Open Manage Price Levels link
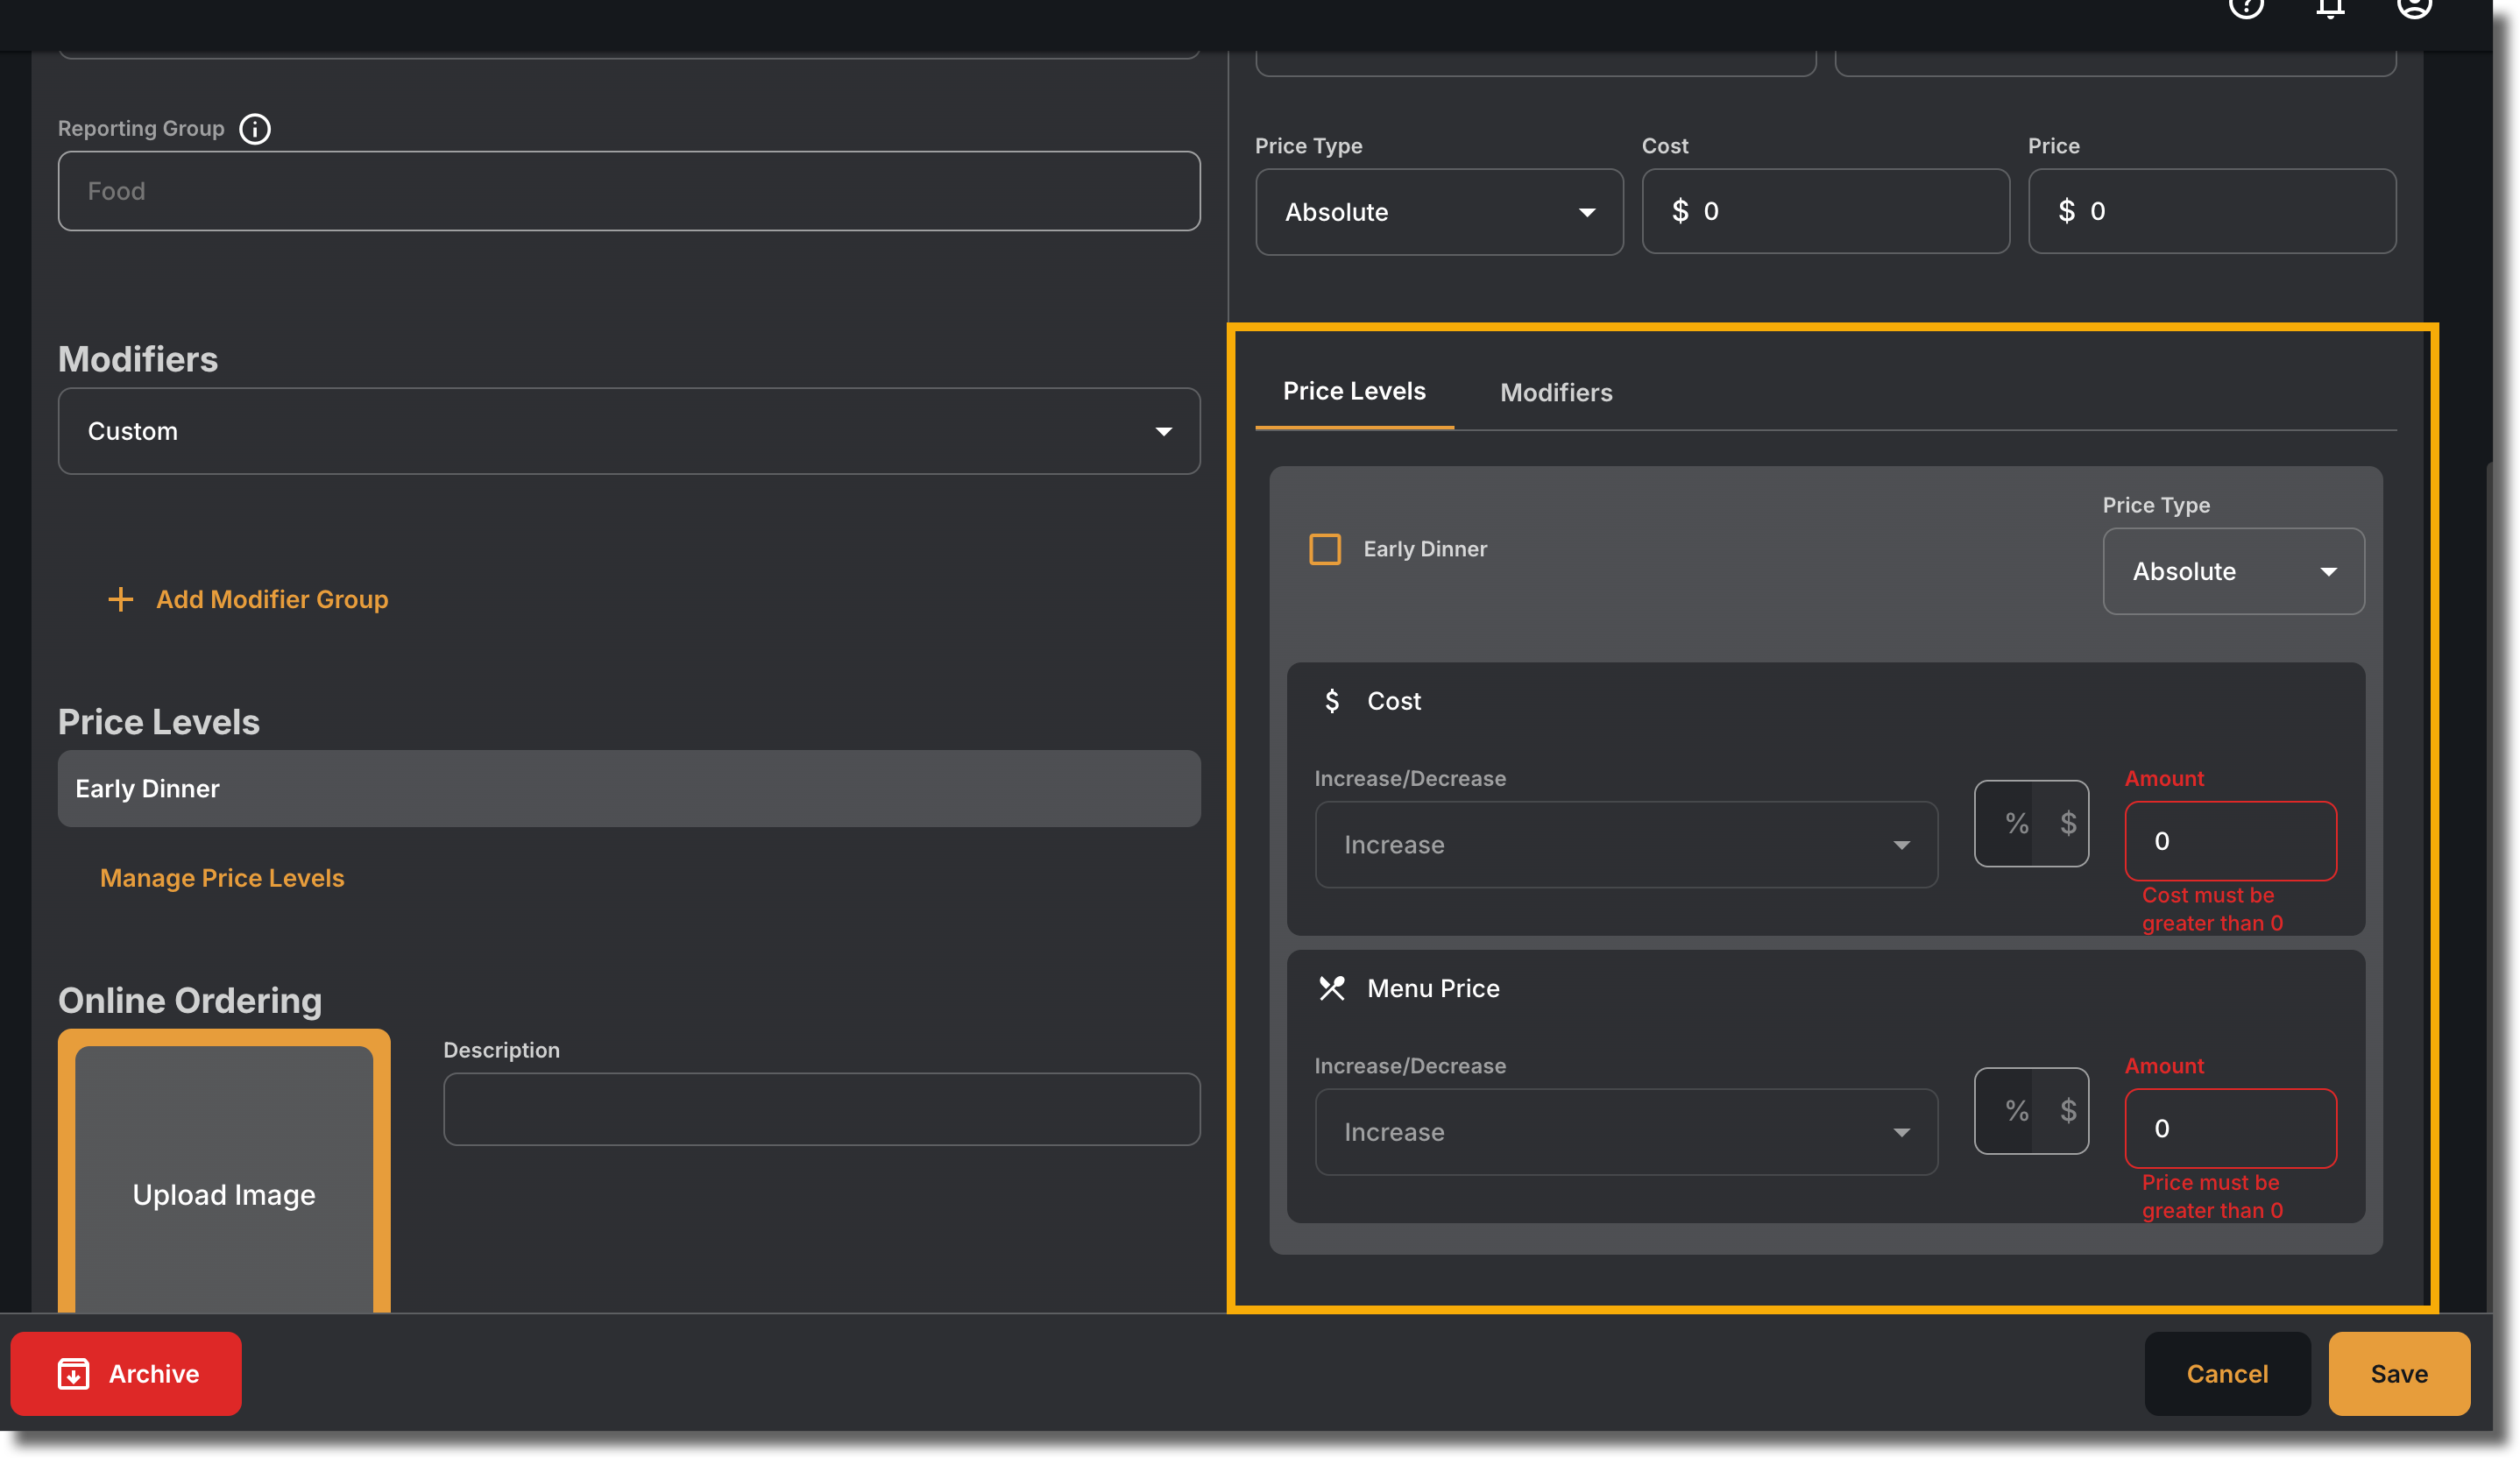This screenshot has height=1458, width=2520. tap(222, 877)
